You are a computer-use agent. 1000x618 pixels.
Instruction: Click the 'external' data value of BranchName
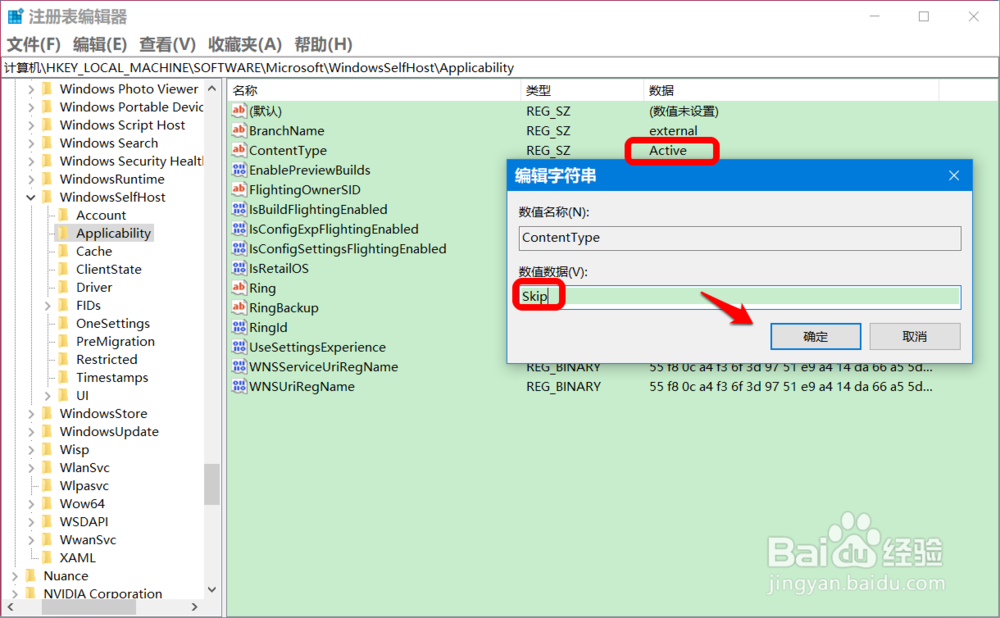[x=673, y=130]
